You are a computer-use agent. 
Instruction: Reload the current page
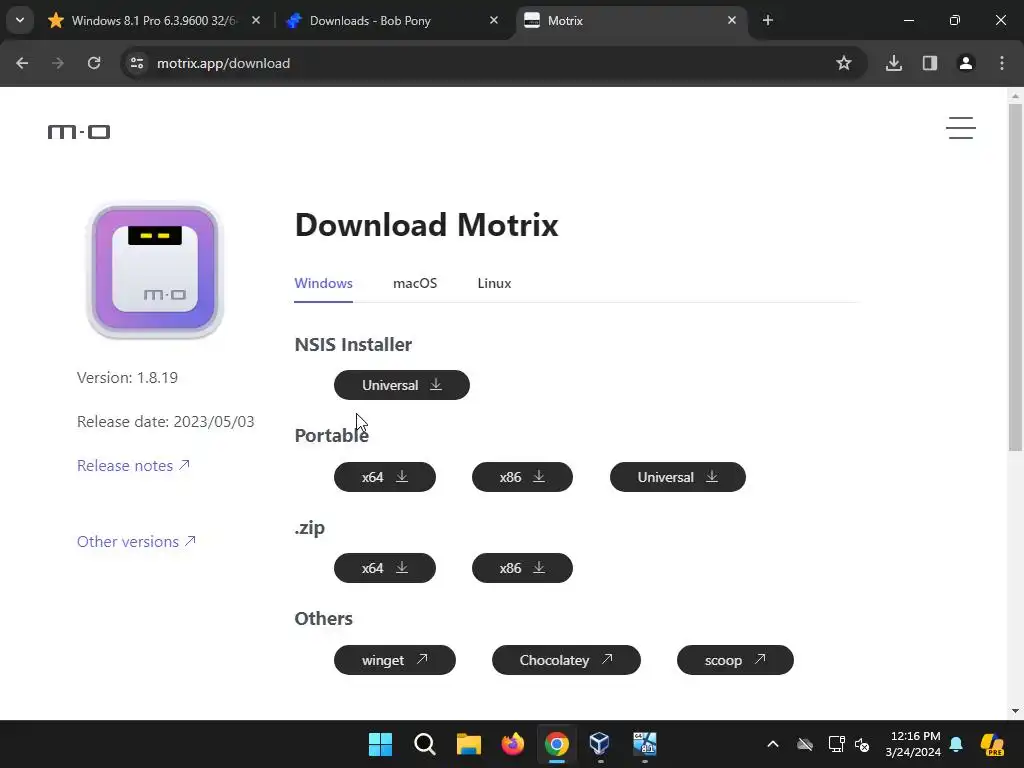(x=94, y=63)
